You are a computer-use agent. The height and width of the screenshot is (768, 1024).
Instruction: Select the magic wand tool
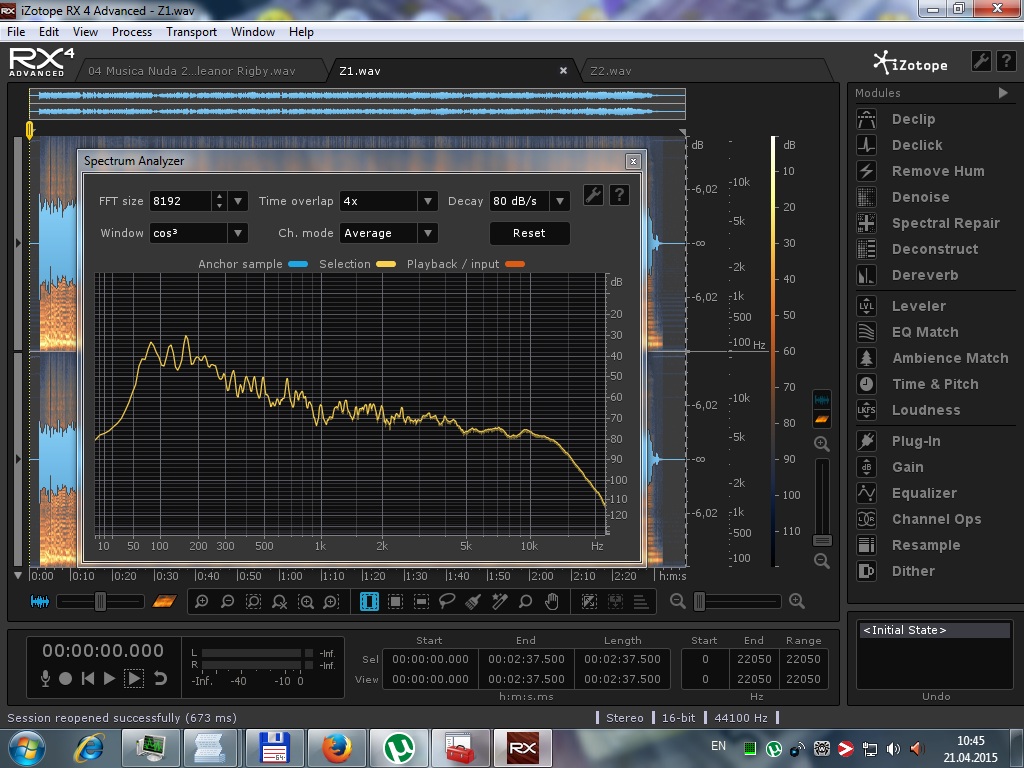tap(500, 601)
